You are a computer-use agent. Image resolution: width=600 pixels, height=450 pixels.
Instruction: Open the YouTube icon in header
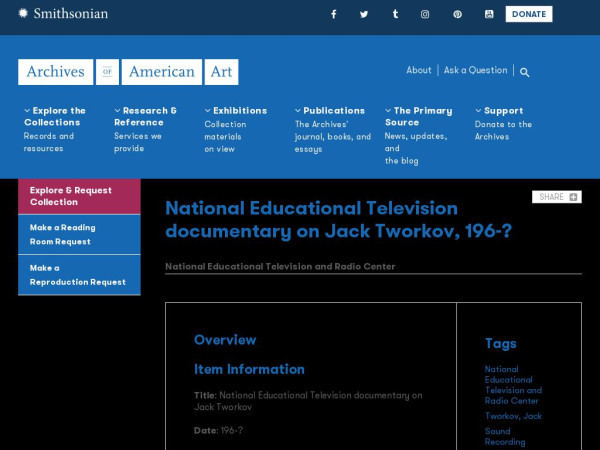pos(489,14)
